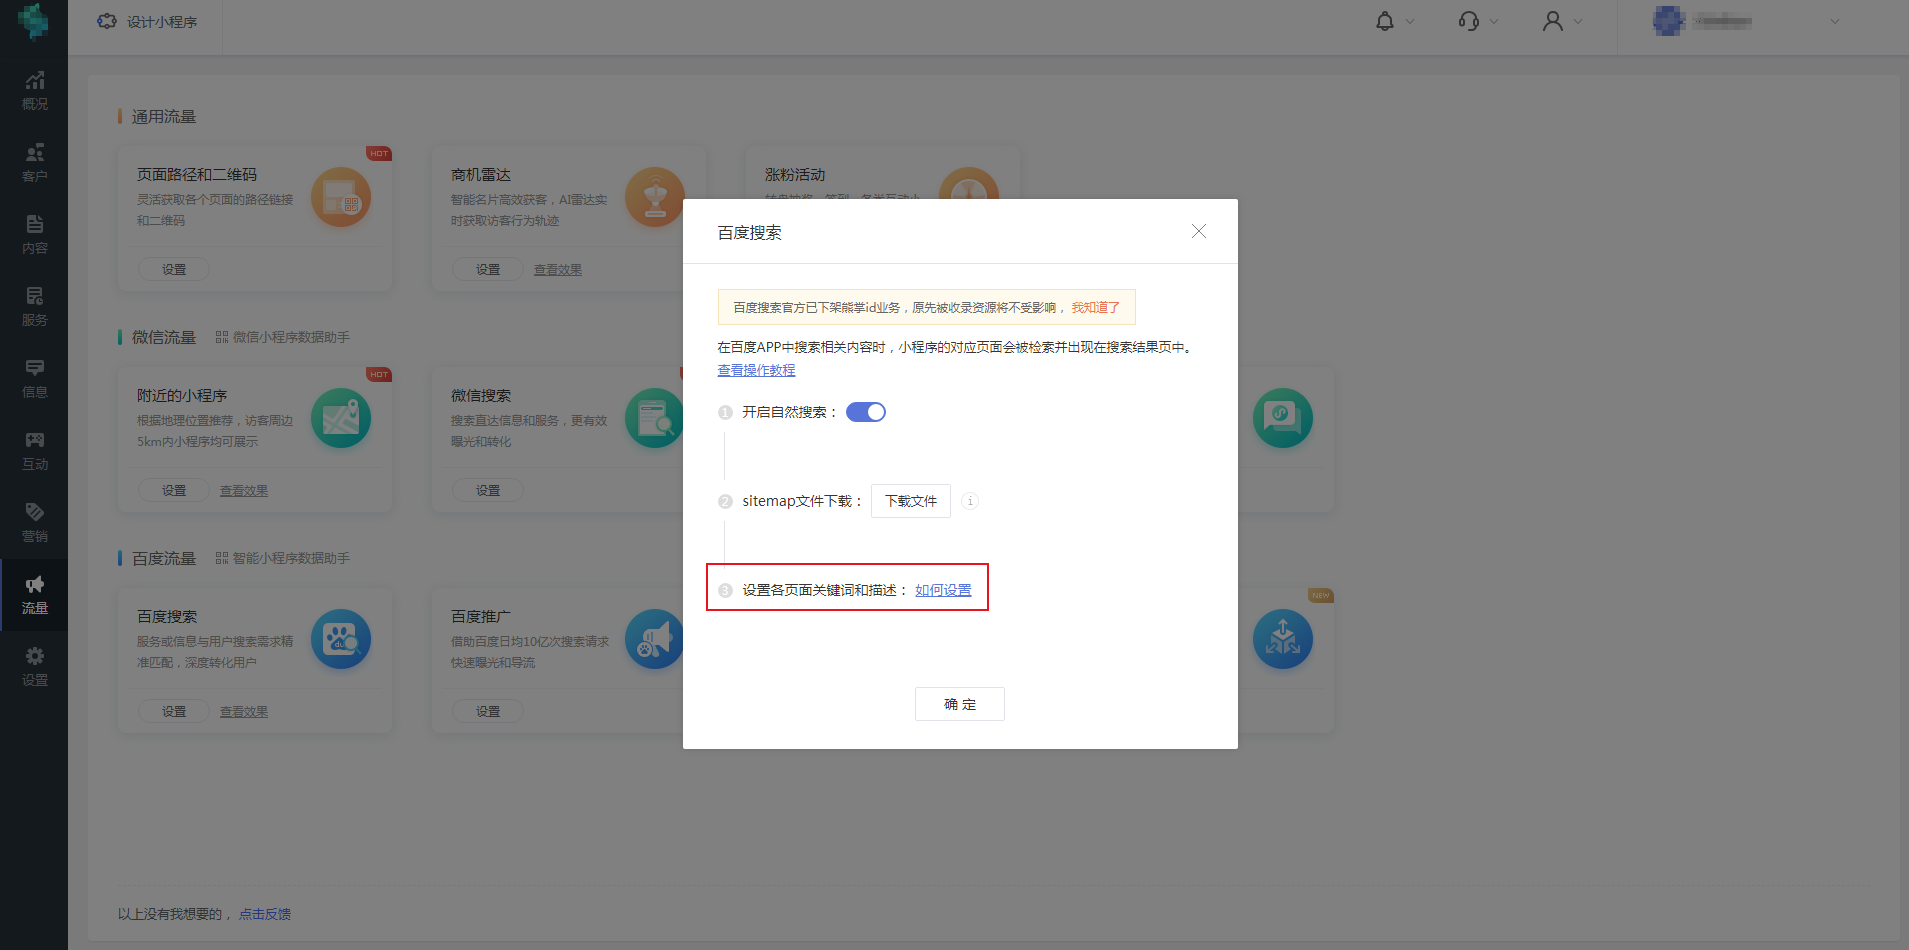Click the 商机雷达 card icon
1909x950 pixels.
click(x=655, y=197)
